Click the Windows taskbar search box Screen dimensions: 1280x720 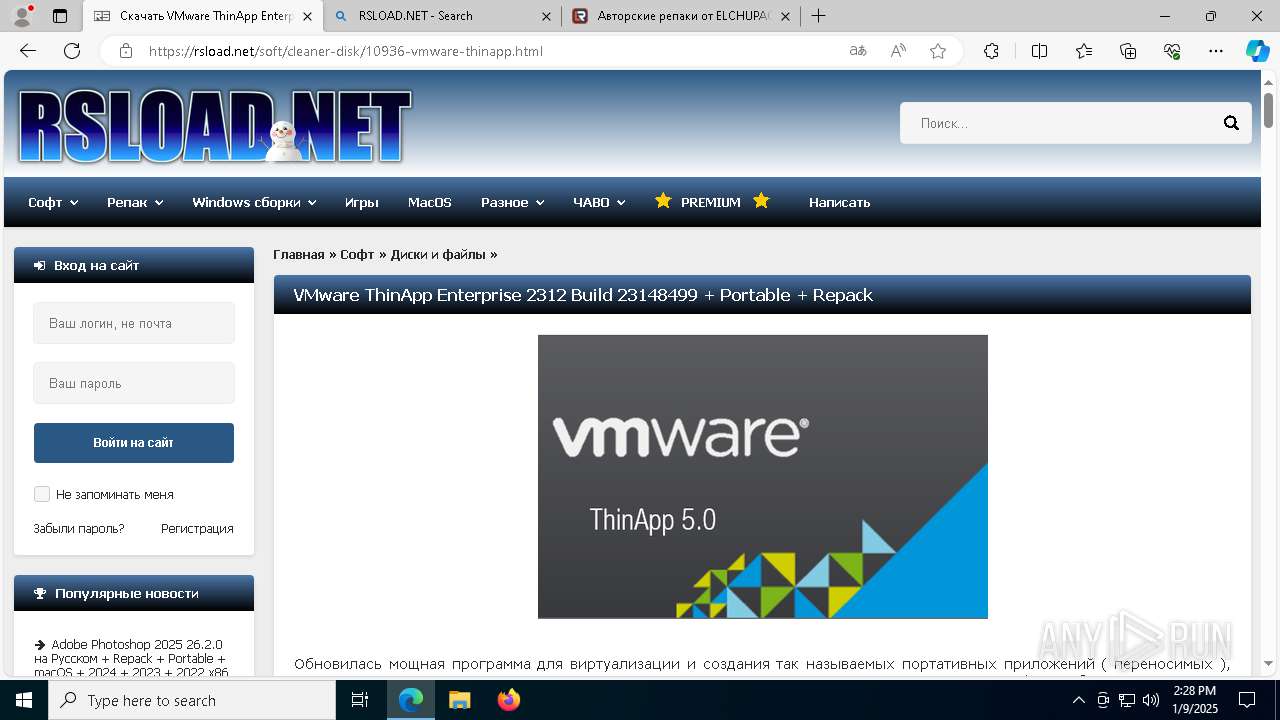click(x=192, y=700)
